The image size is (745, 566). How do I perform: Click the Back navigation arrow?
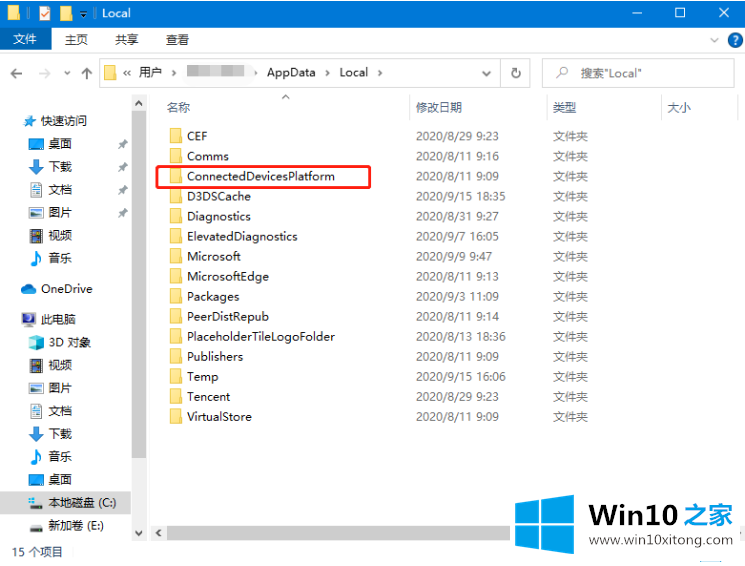tap(17, 73)
